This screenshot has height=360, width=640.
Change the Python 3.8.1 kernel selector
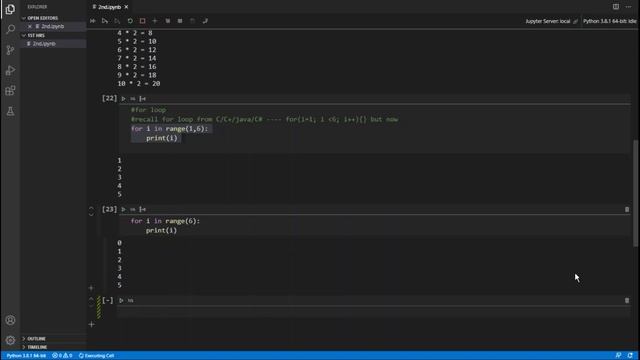click(x=609, y=21)
